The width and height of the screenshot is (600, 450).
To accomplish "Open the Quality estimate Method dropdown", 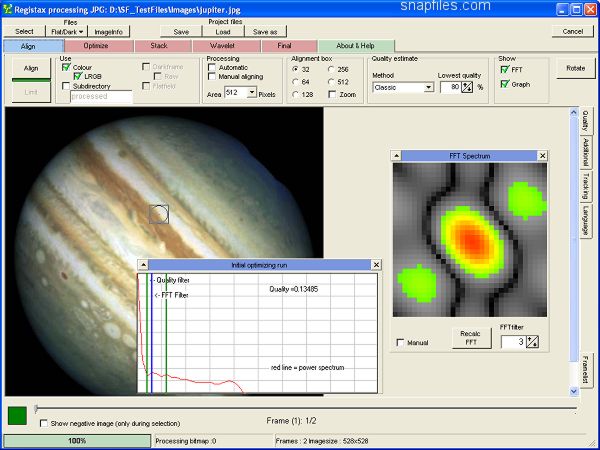I will pos(428,87).
